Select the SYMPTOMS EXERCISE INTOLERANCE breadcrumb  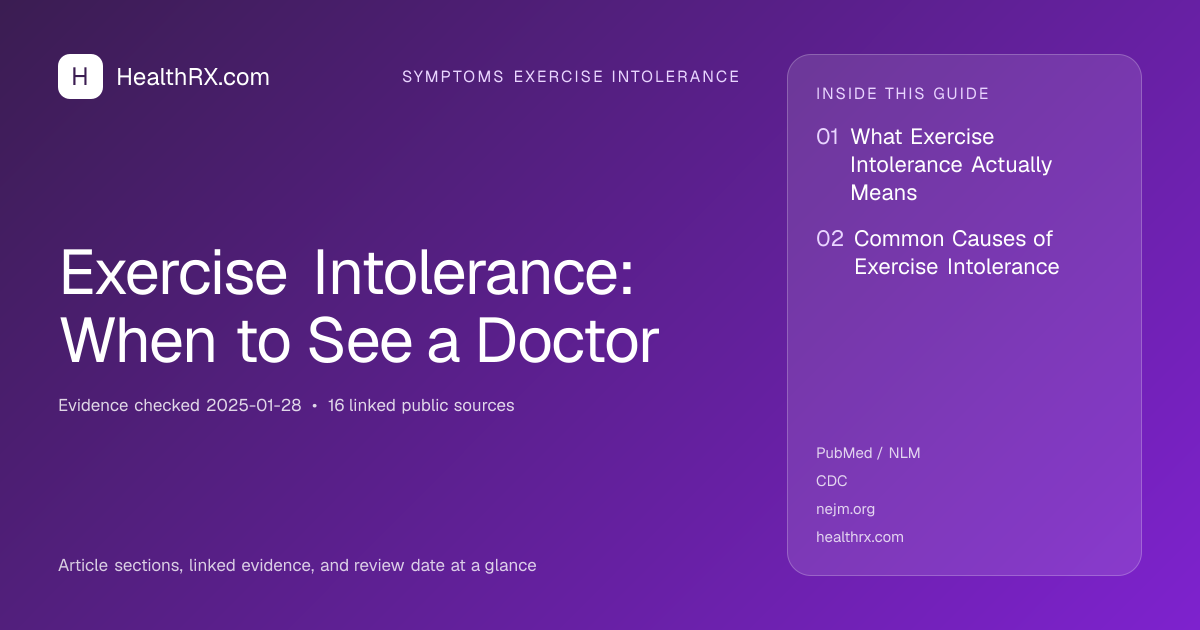[x=571, y=77]
